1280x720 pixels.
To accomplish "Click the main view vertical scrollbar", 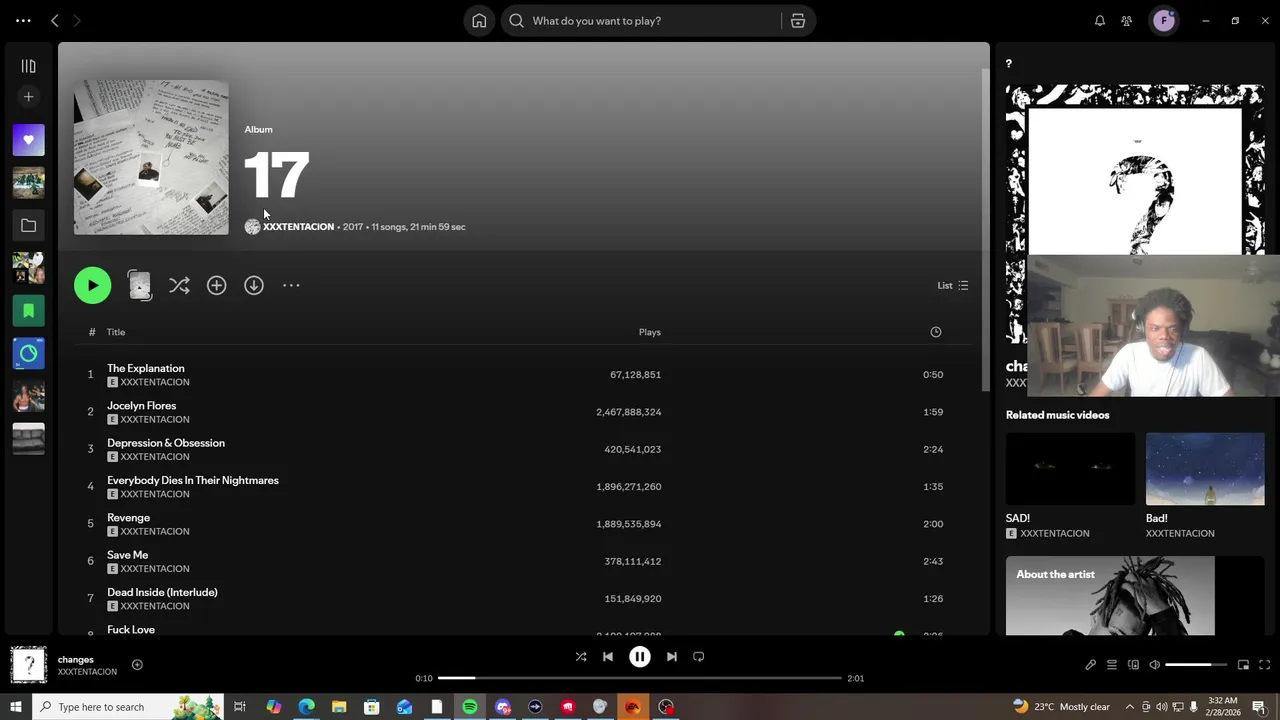I will tap(986, 230).
